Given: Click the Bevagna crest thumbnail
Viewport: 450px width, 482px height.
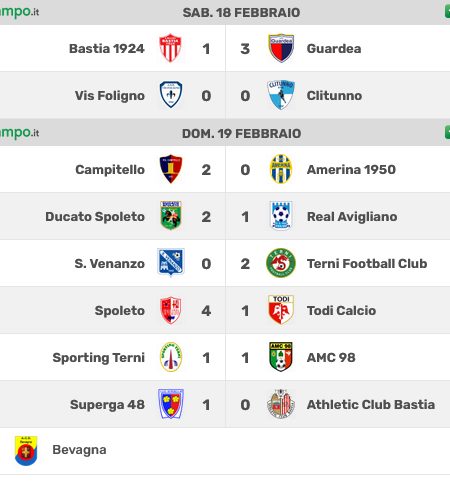Looking at the screenshot, I should point(26,451).
